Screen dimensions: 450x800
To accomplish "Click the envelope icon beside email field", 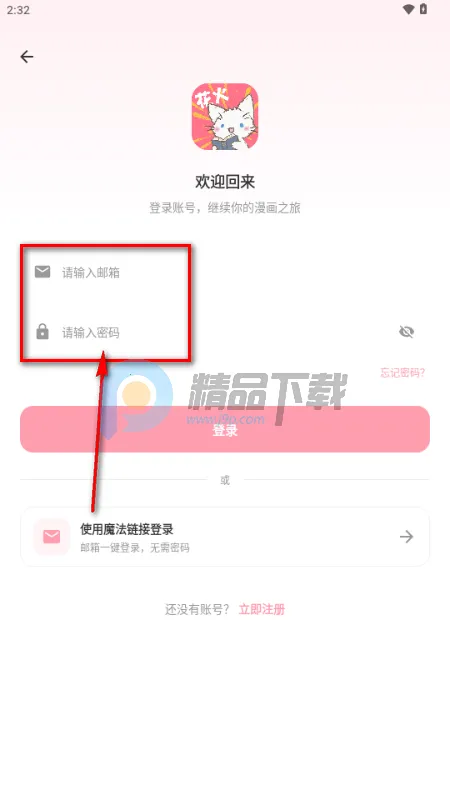I will [42, 271].
